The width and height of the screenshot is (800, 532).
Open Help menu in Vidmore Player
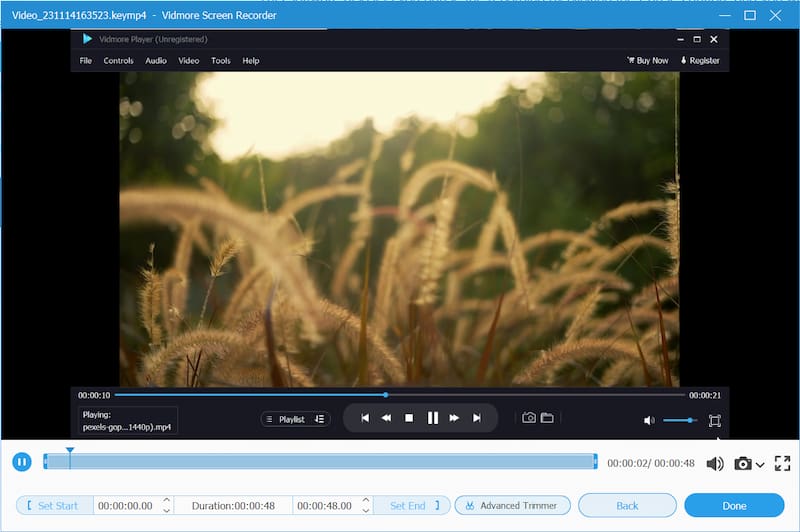[251, 61]
